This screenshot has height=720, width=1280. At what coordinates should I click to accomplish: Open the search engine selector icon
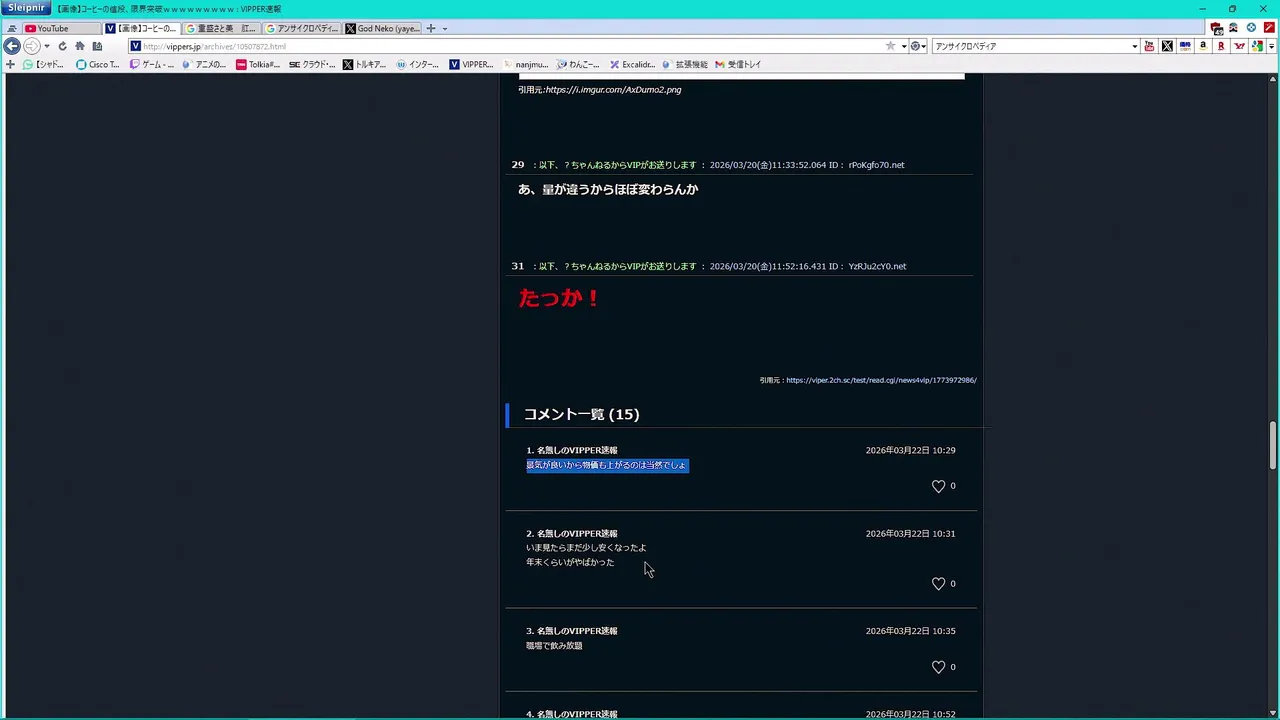917,46
